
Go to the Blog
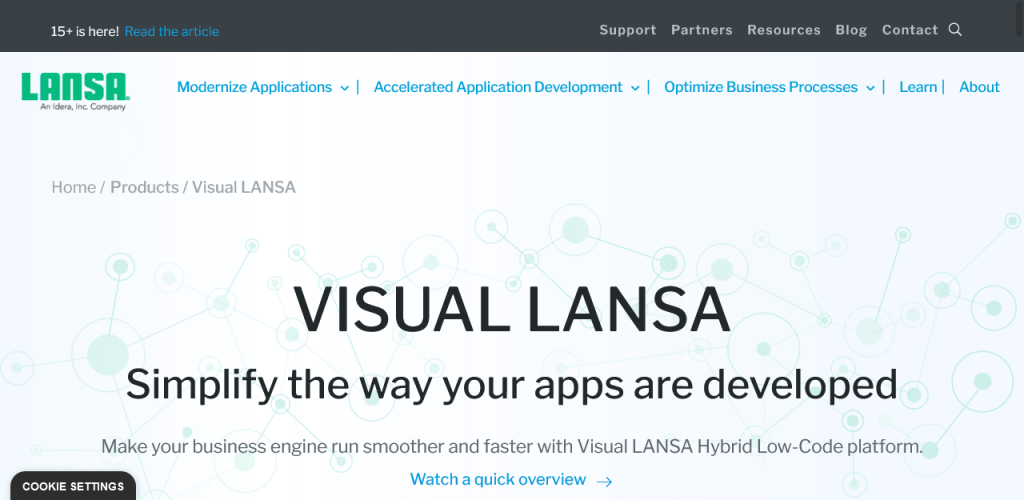click(x=851, y=30)
